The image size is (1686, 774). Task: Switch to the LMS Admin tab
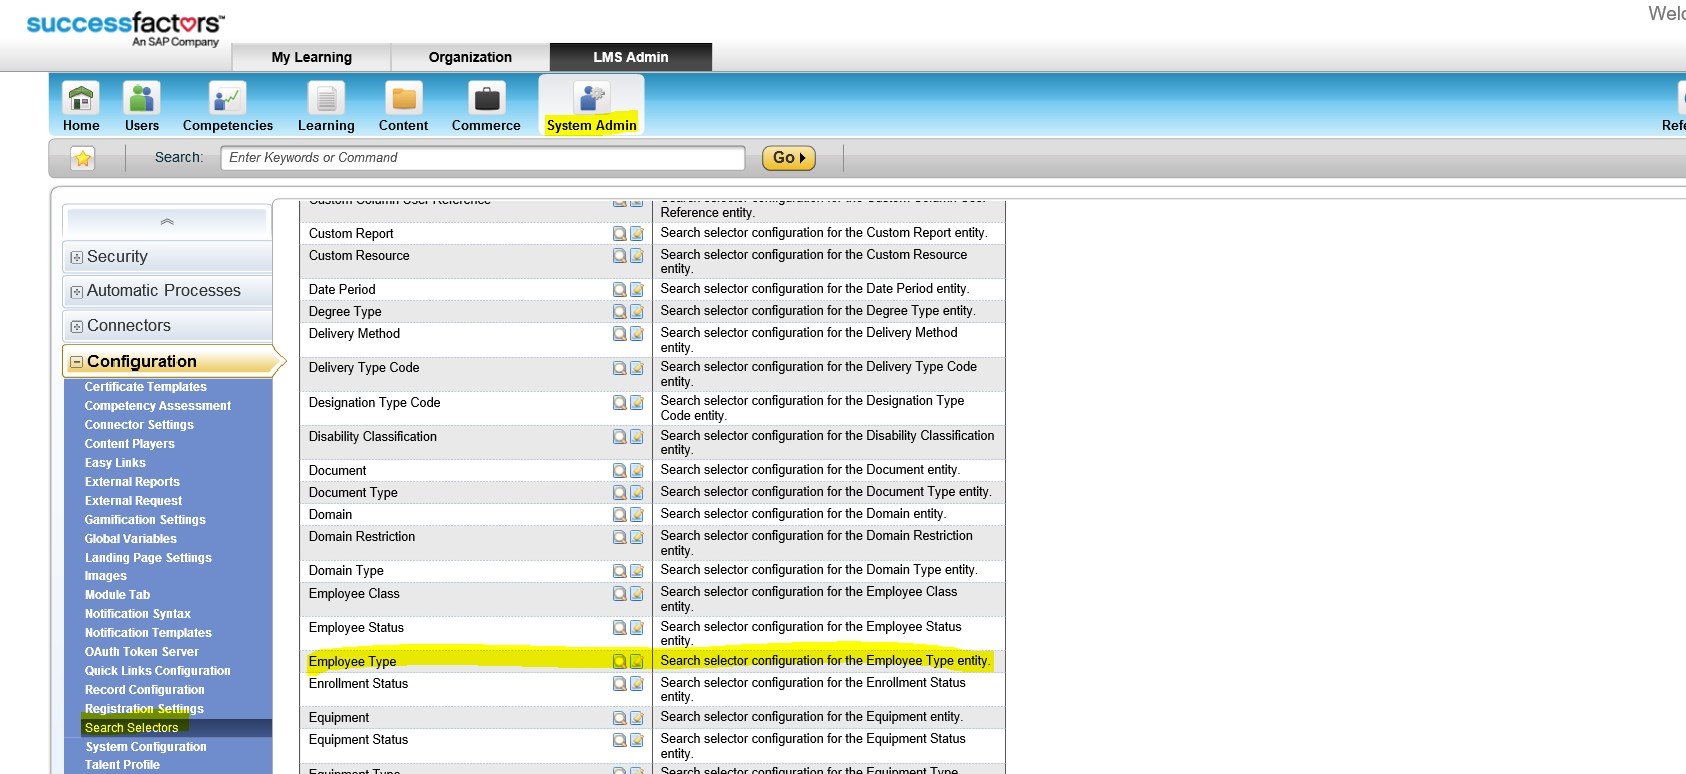(x=631, y=57)
